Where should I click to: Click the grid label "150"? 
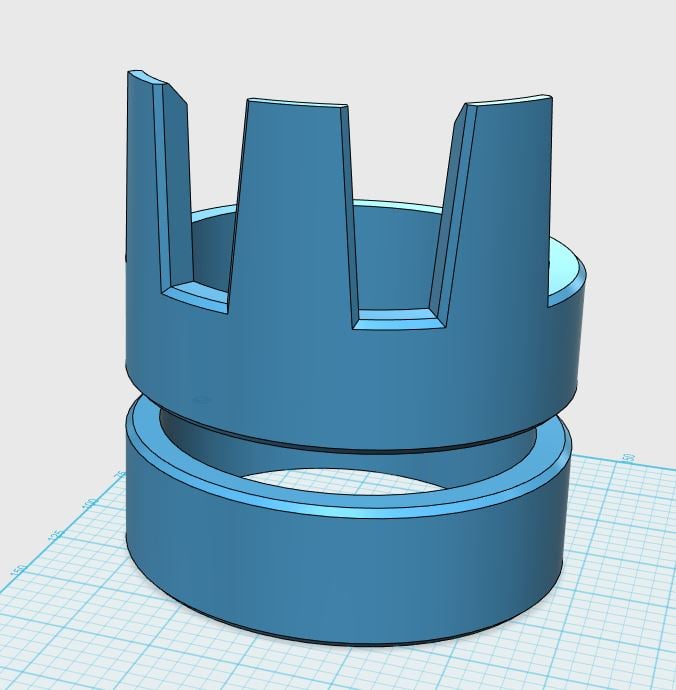click(x=18, y=569)
